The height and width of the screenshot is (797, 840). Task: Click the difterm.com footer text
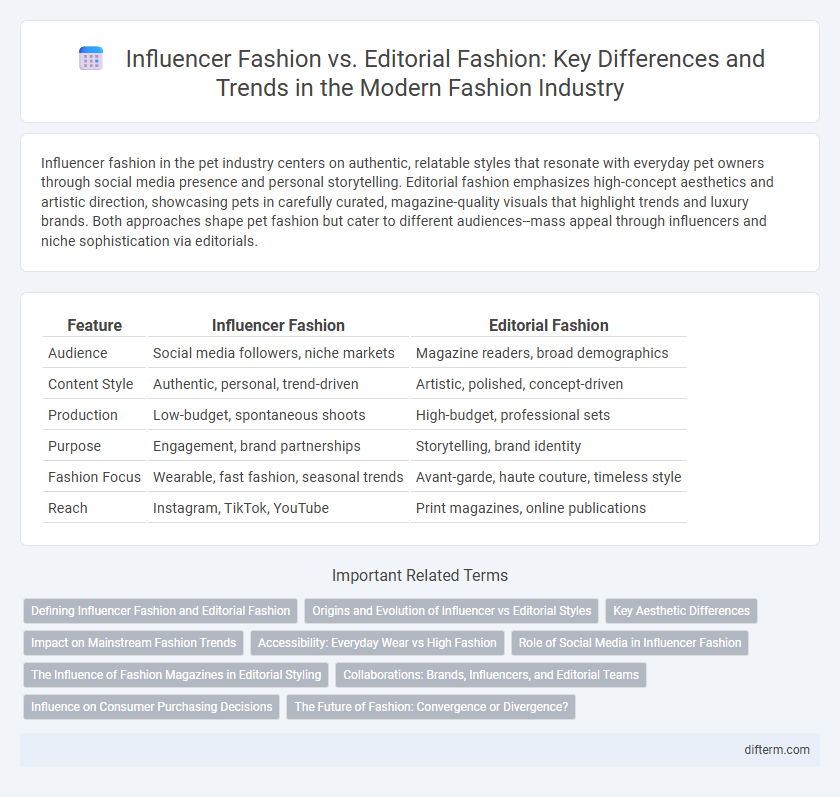tap(777, 750)
